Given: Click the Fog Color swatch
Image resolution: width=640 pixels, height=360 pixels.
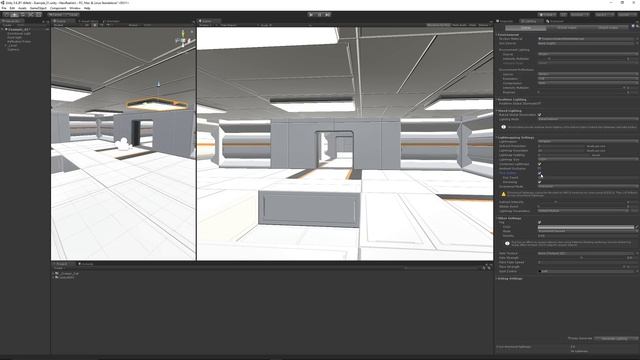Looking at the screenshot, I should 585,227.
